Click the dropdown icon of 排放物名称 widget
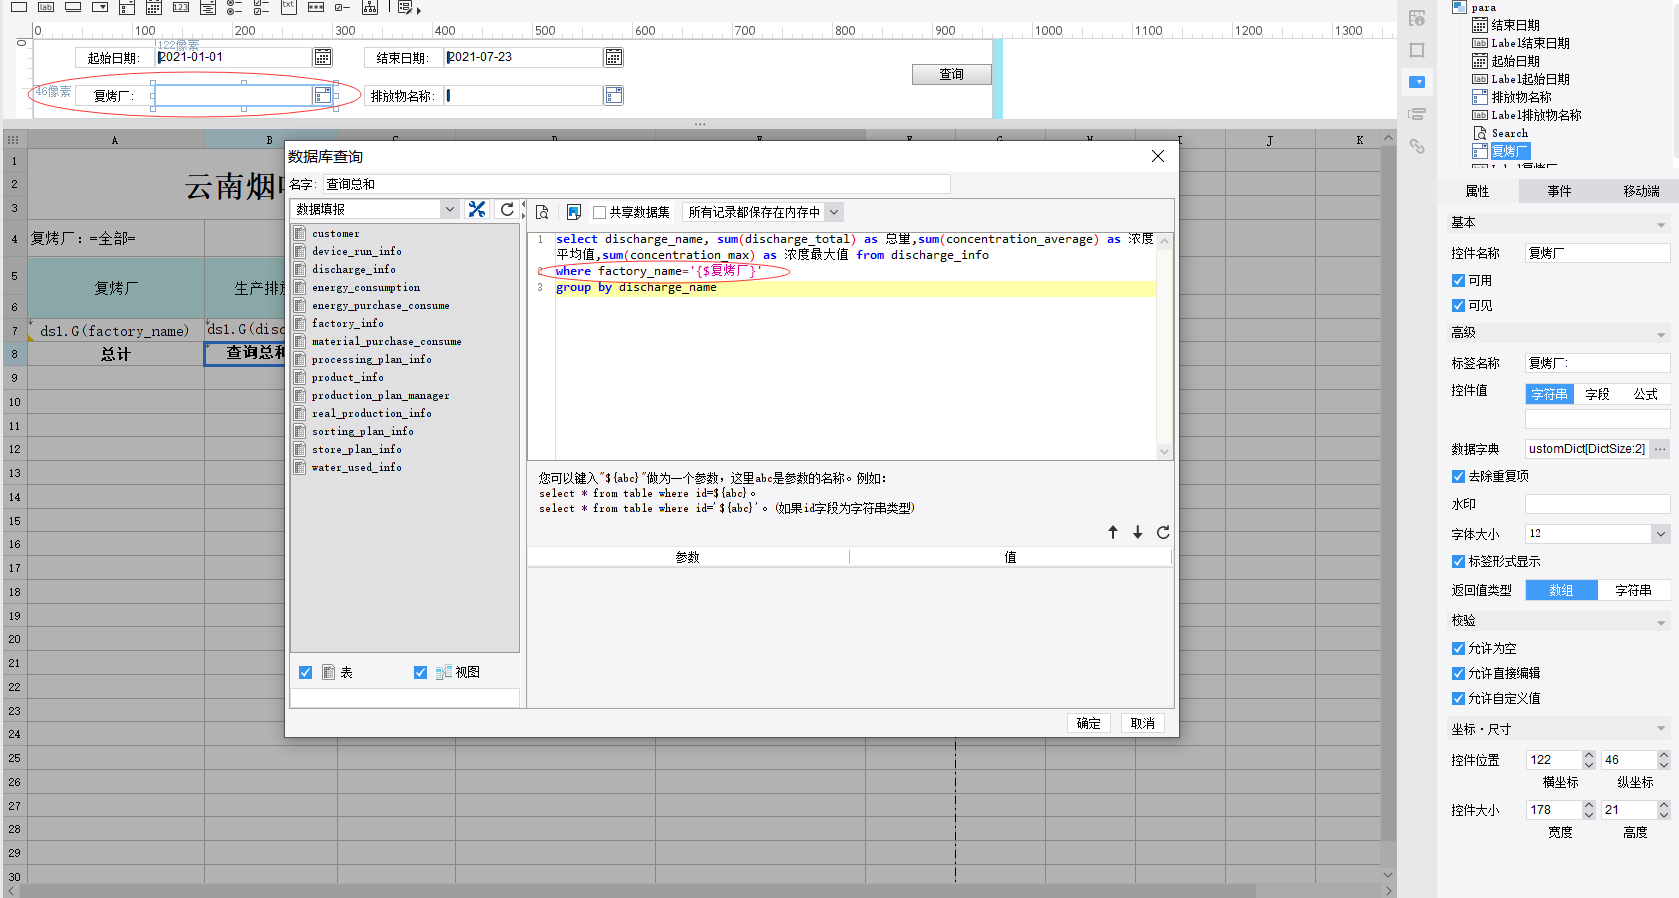This screenshot has width=1679, height=898. pyautogui.click(x=614, y=95)
